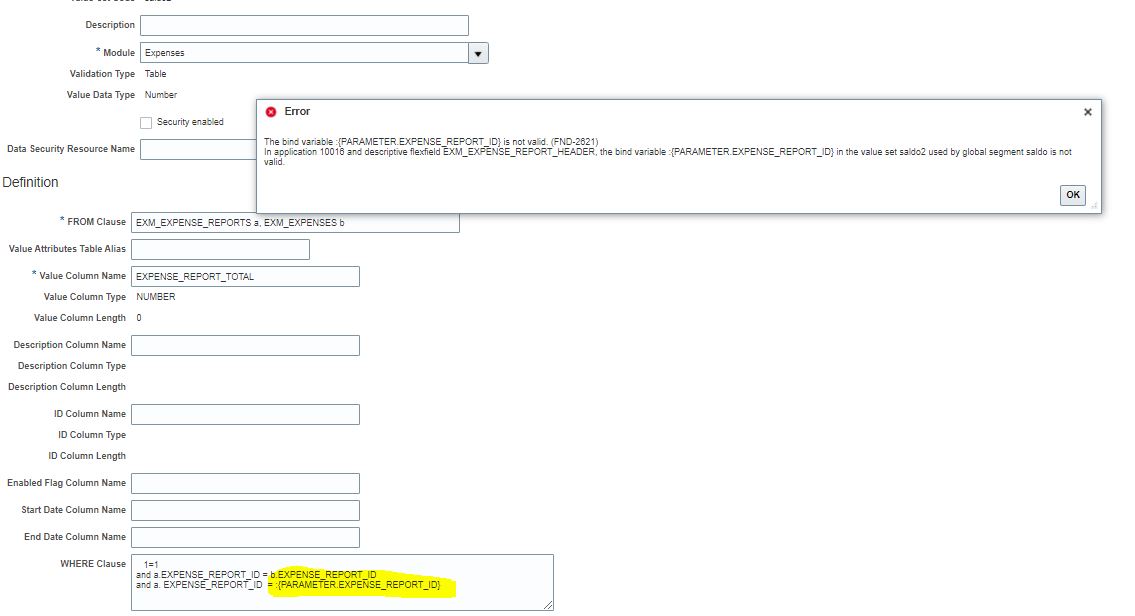Click the 'Table' validation type value
Image resolution: width=1135 pixels, height=616 pixels.
click(x=156, y=74)
